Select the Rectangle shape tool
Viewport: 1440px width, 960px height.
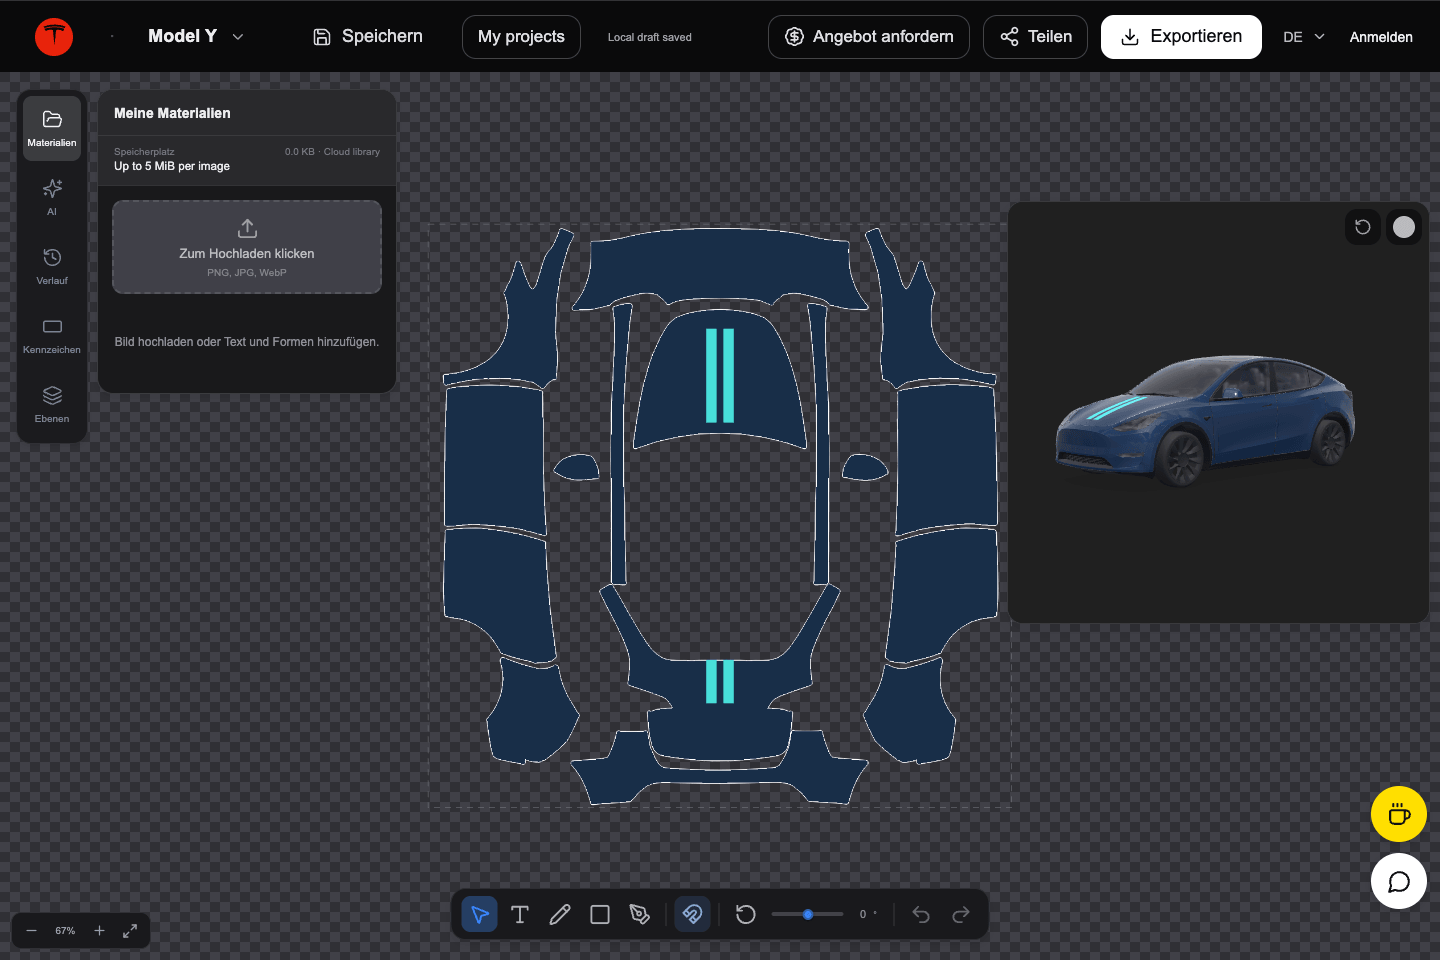600,914
